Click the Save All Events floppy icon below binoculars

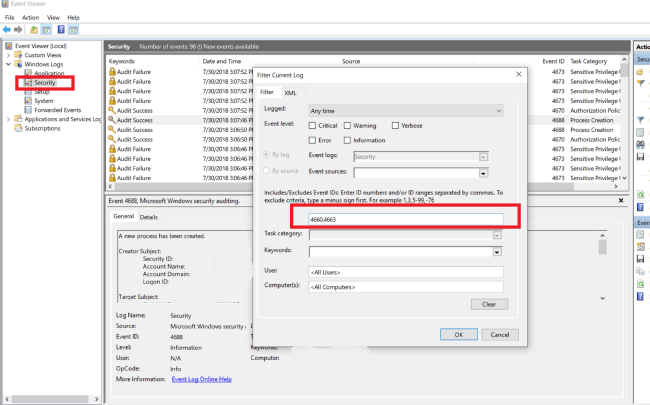click(640, 157)
